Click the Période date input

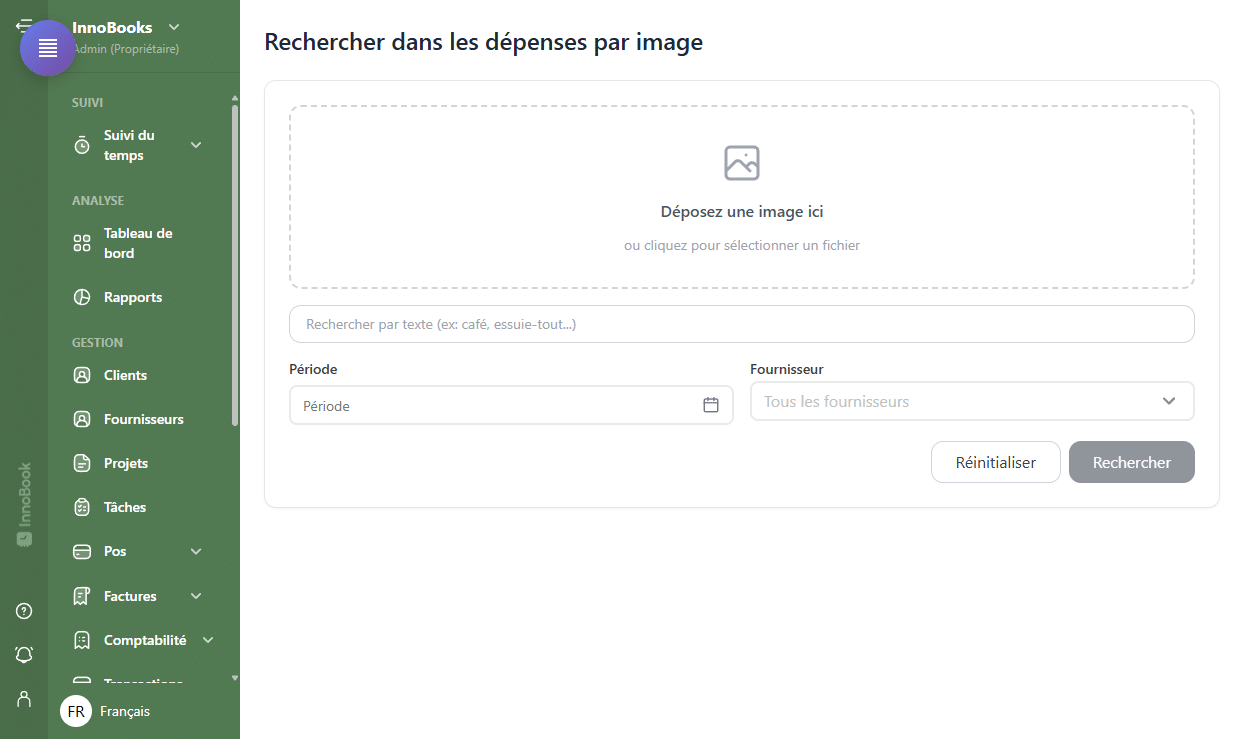coord(511,405)
